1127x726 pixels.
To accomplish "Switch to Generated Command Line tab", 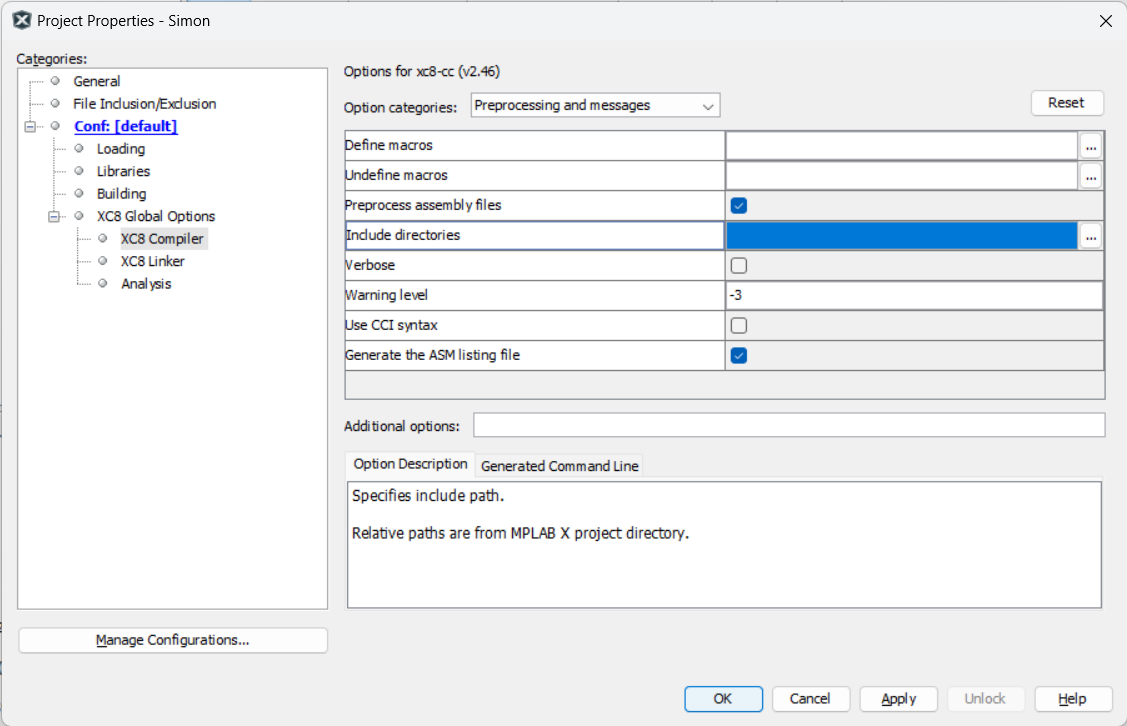I will click(x=559, y=466).
